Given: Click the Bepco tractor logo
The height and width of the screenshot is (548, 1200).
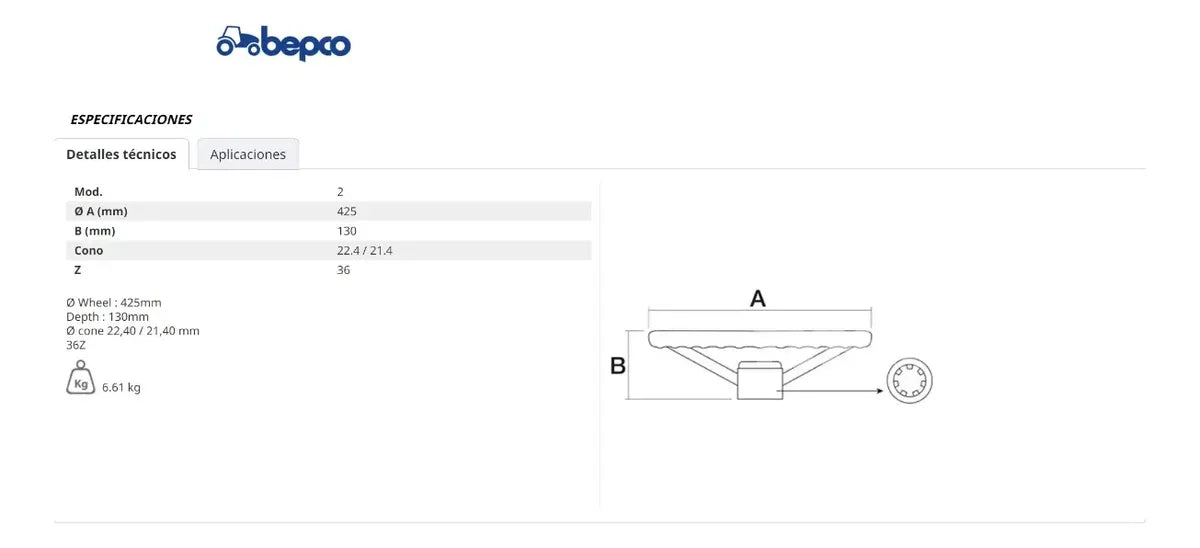Looking at the screenshot, I should click(283, 43).
